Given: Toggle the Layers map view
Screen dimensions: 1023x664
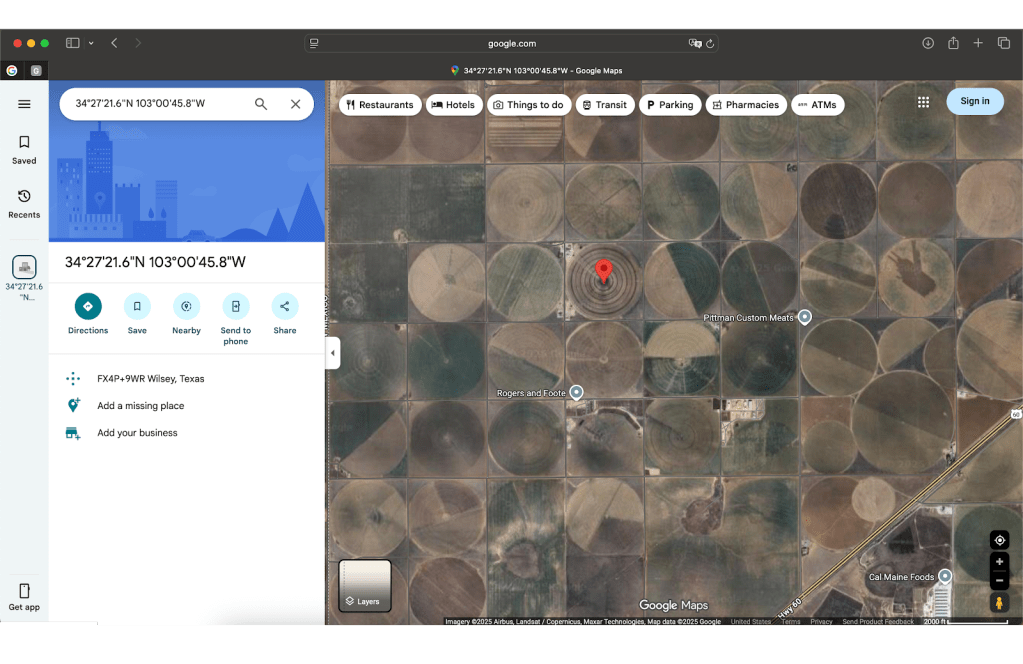Looking at the screenshot, I should point(365,585).
